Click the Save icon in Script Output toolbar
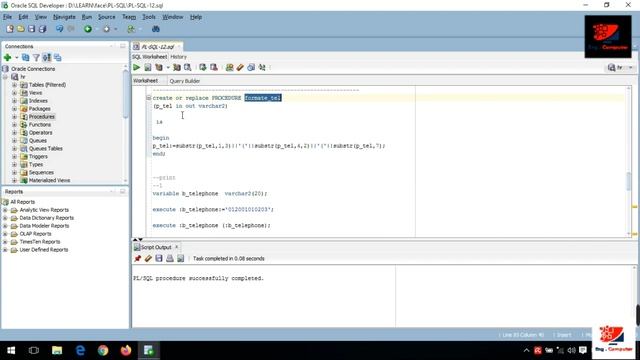The width and height of the screenshot is (640, 360). click(x=159, y=258)
